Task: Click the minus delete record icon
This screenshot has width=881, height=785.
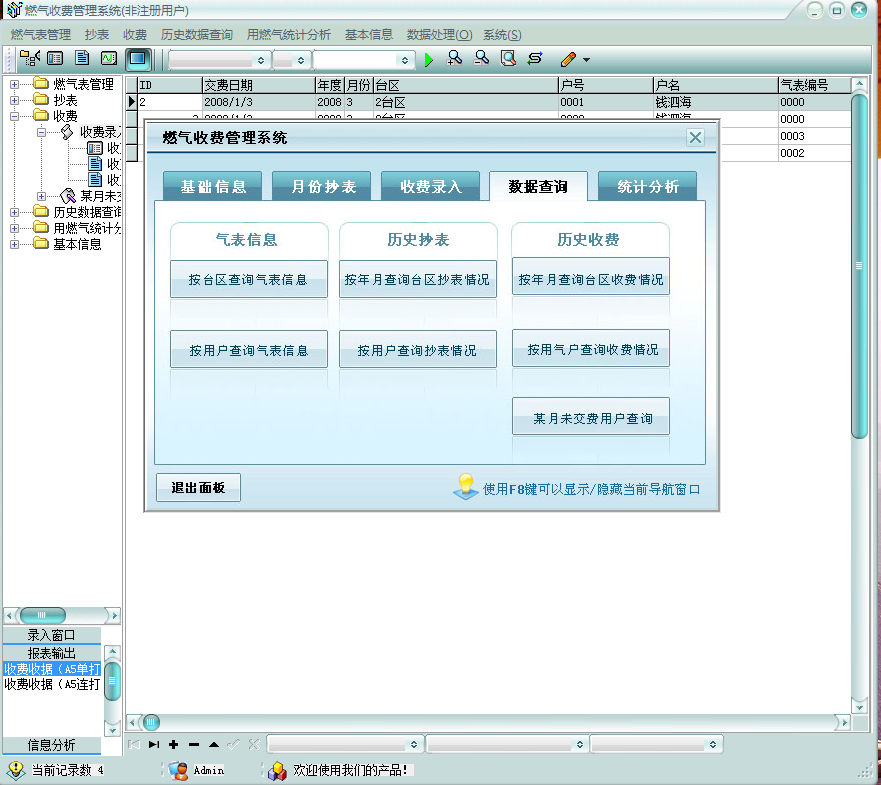Action: (194, 745)
